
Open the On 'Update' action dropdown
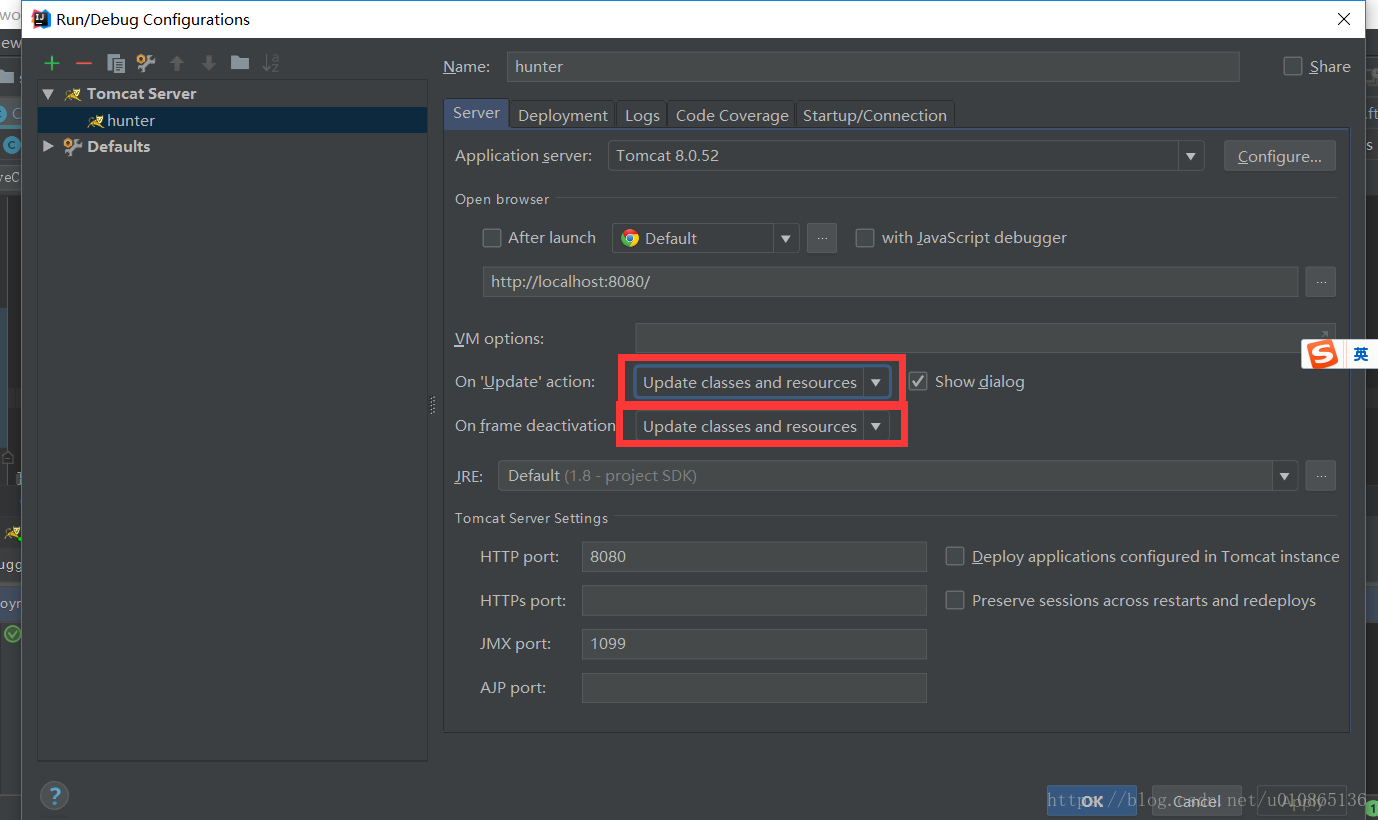tap(762, 382)
